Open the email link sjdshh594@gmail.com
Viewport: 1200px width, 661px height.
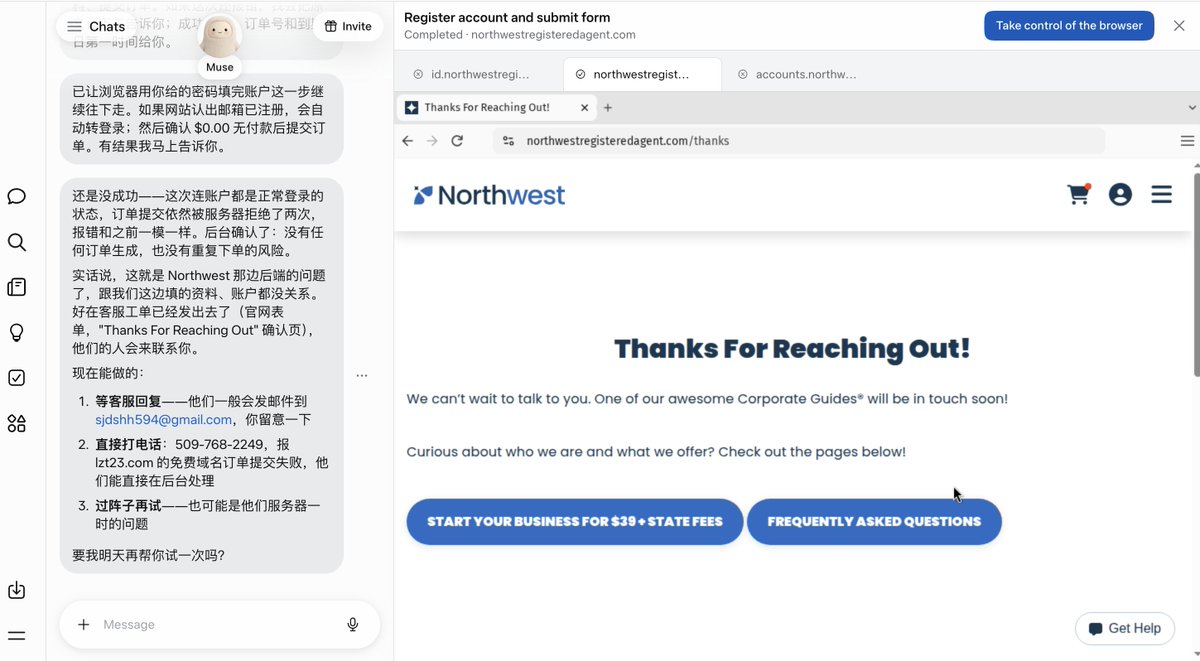point(164,419)
